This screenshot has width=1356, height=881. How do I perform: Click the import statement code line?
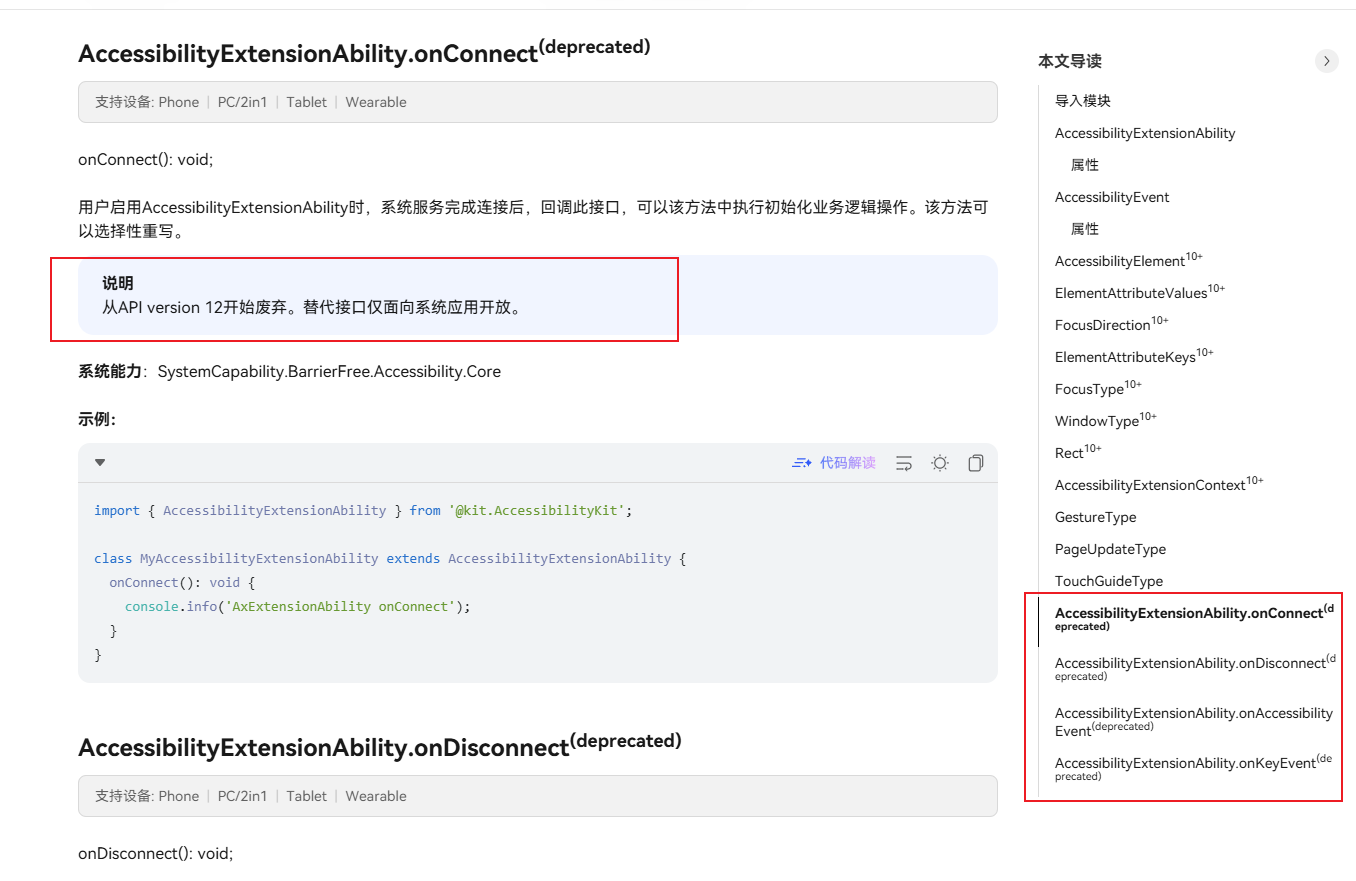364,510
